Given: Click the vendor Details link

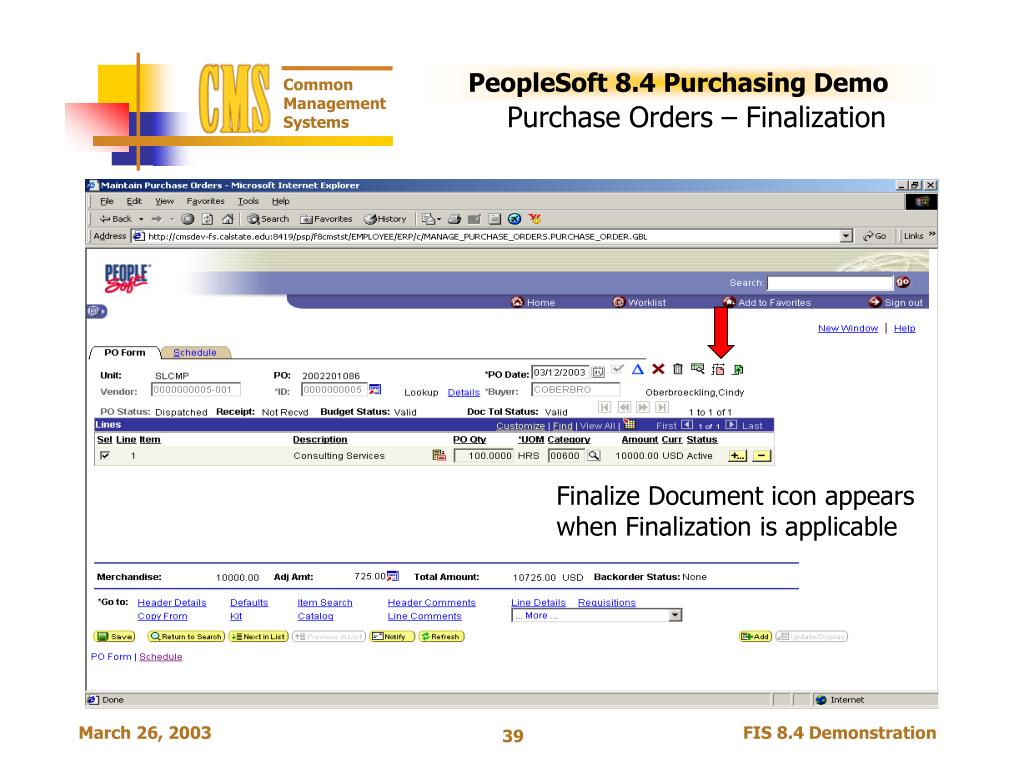Looking at the screenshot, I should 464,392.
